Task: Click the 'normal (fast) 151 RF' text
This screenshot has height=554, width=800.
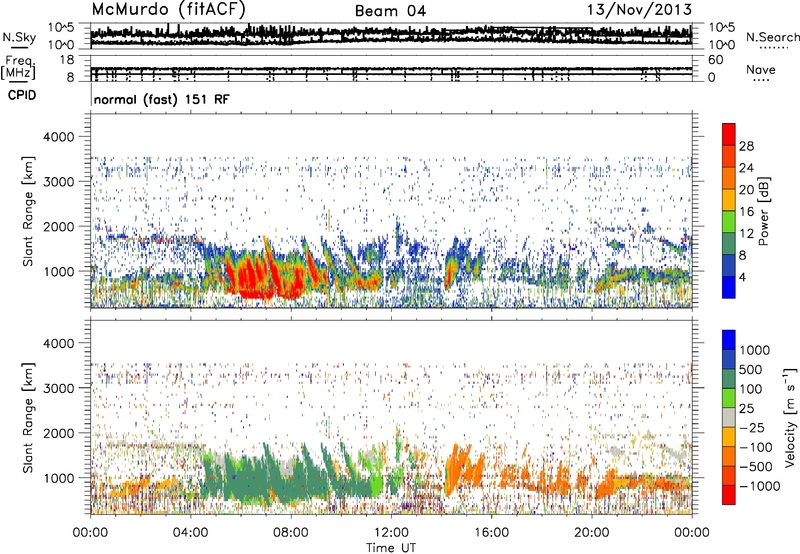Action: pyautogui.click(x=162, y=99)
